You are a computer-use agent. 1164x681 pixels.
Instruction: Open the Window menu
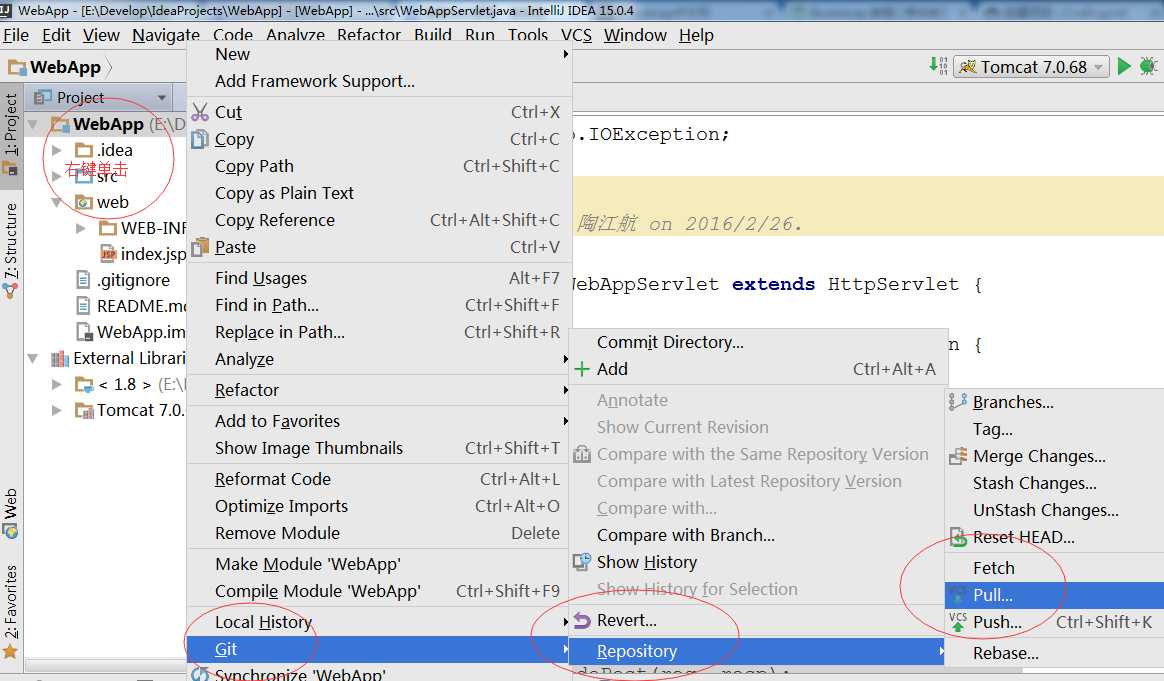tap(635, 35)
